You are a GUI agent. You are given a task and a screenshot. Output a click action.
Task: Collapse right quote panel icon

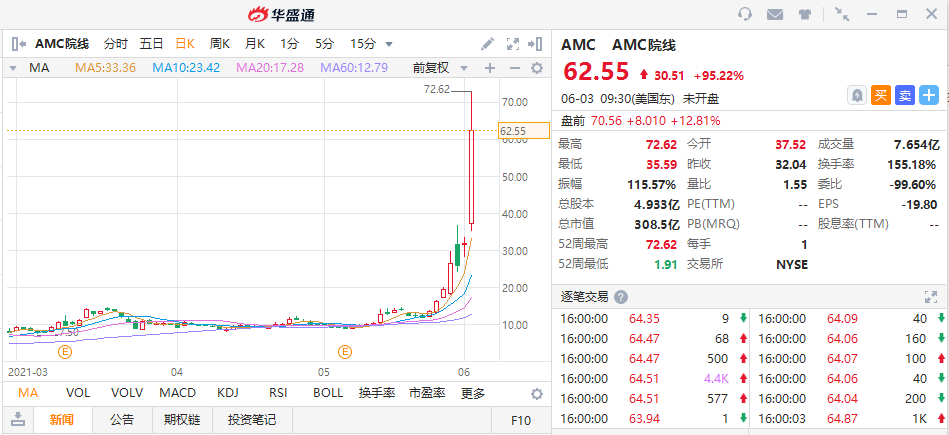tap(534, 44)
